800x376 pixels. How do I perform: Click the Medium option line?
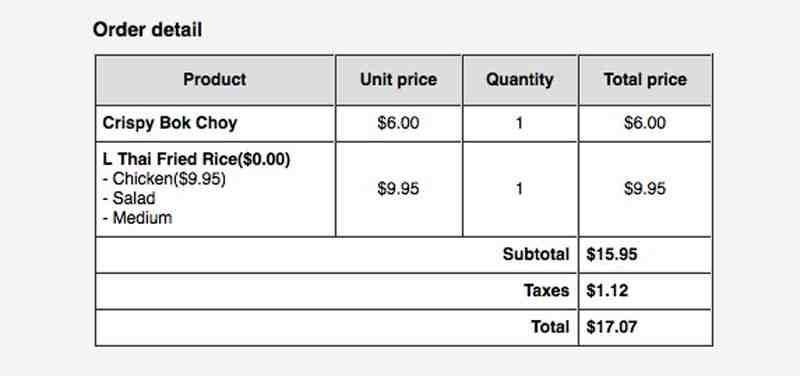click(137, 218)
